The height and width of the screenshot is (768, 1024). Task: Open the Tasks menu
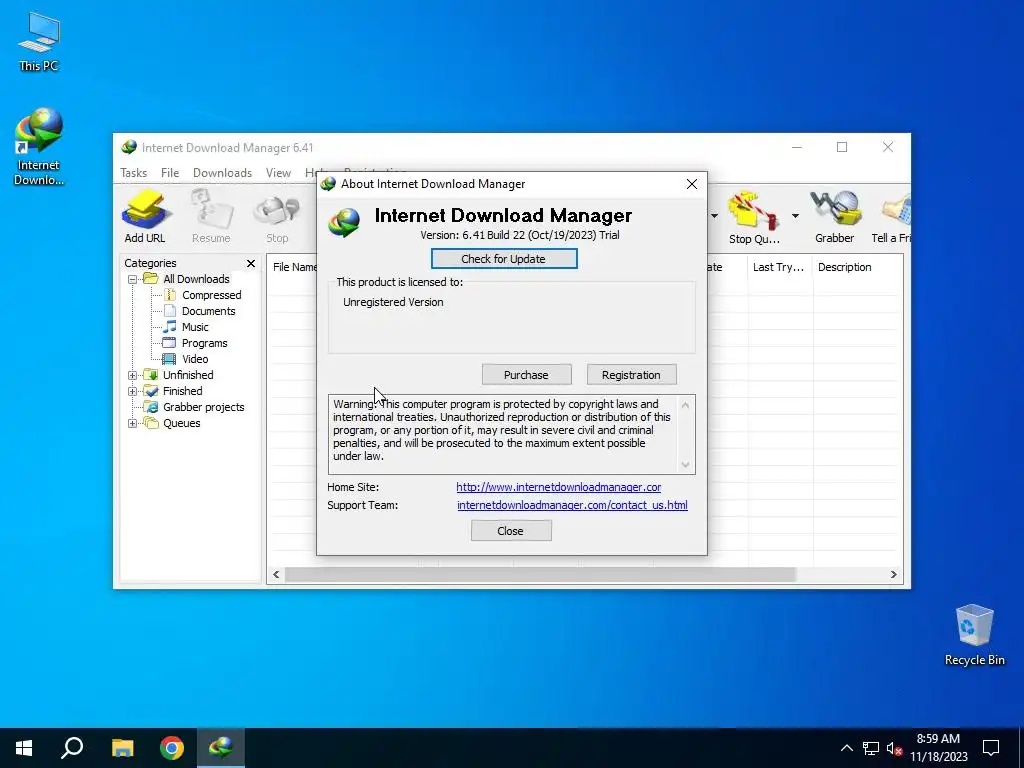[133, 172]
